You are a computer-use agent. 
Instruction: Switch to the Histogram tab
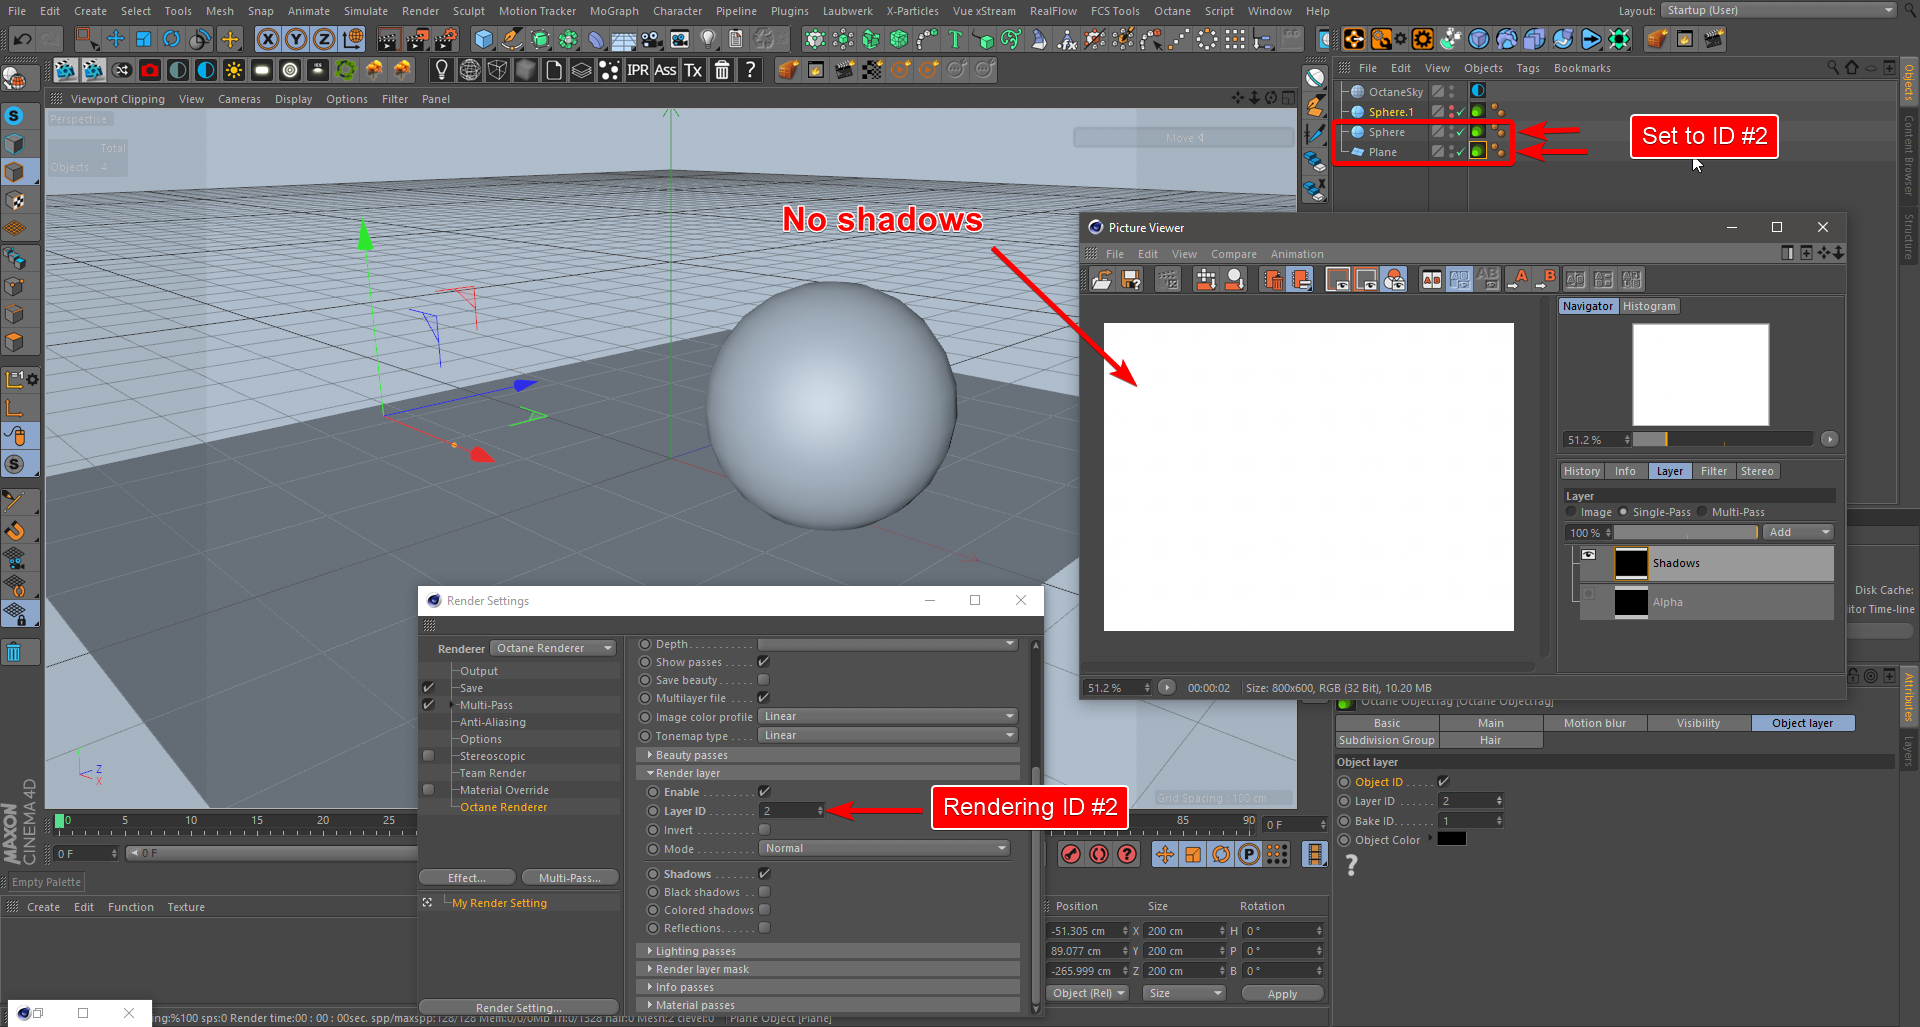[1649, 306]
